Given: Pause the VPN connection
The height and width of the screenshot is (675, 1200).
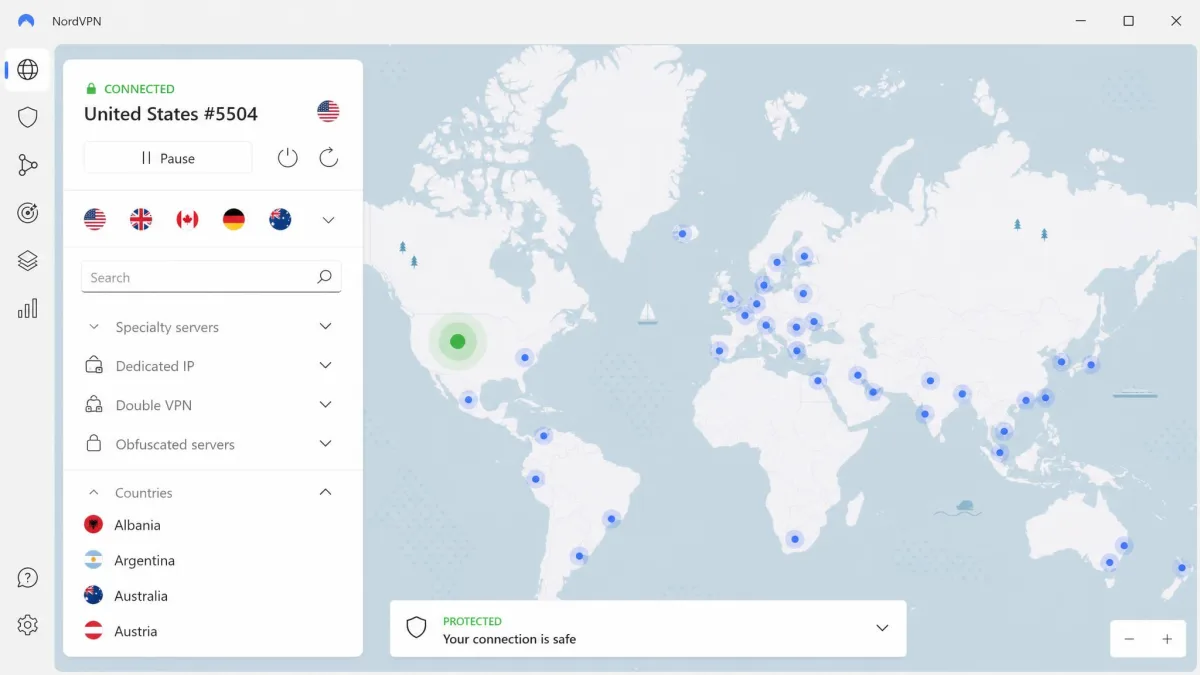Looking at the screenshot, I should point(168,158).
